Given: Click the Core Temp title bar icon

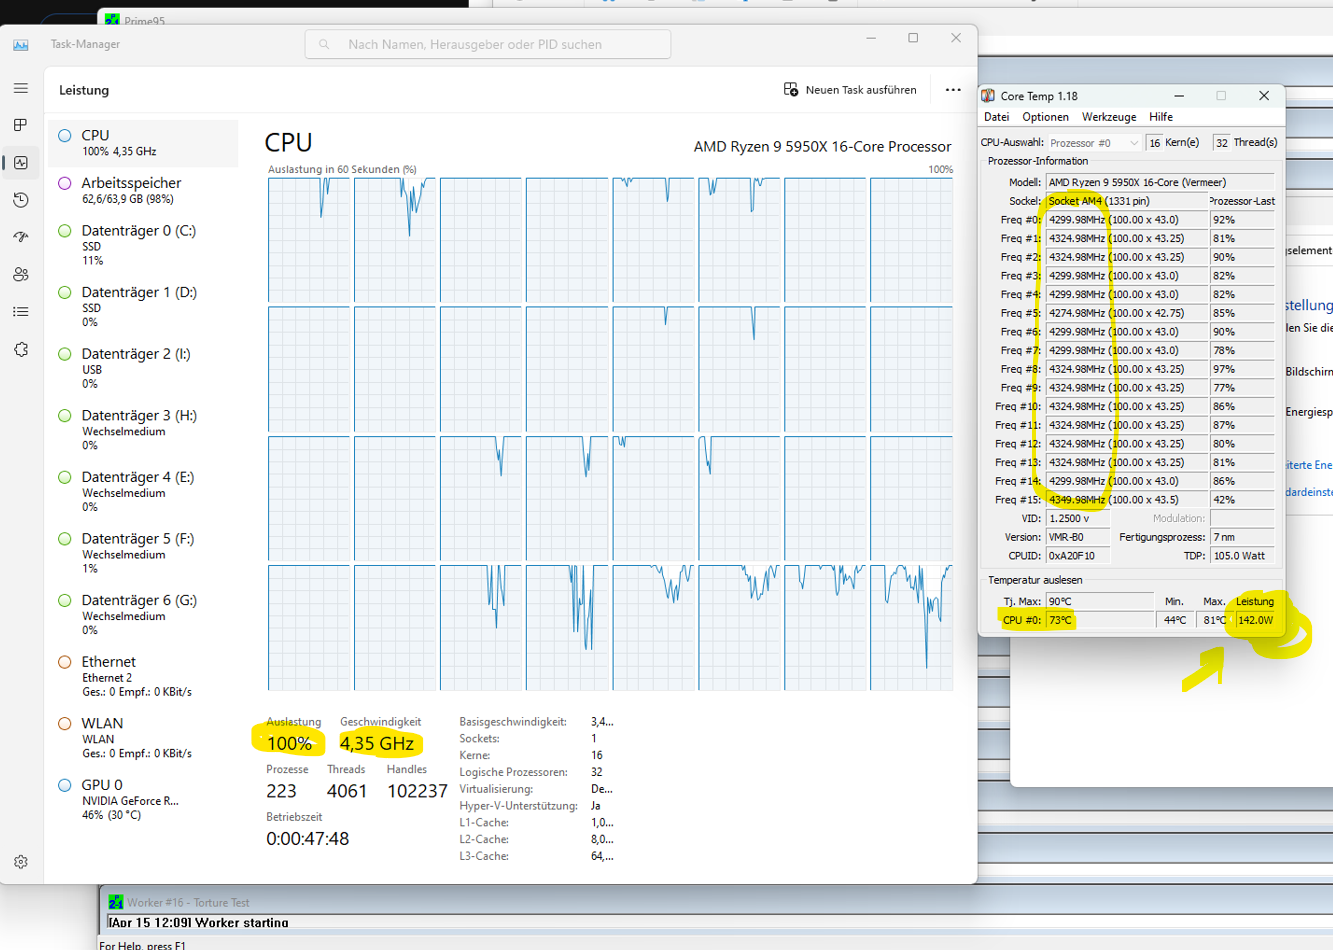Looking at the screenshot, I should click(988, 95).
